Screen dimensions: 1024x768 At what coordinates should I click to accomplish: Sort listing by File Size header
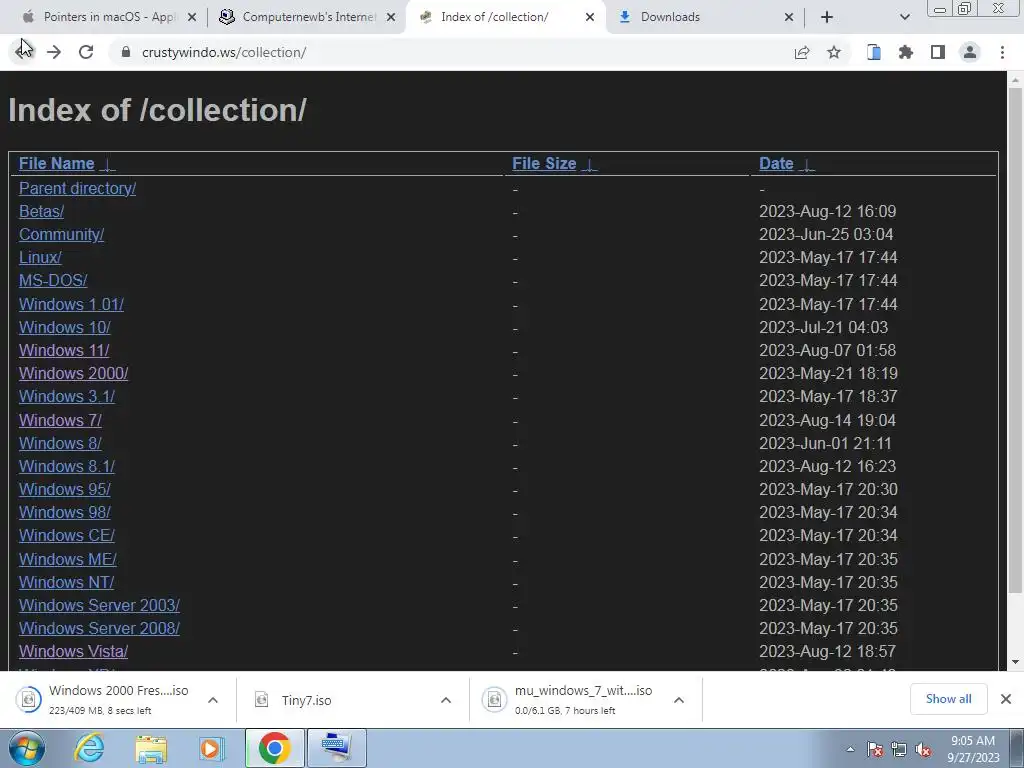544,163
